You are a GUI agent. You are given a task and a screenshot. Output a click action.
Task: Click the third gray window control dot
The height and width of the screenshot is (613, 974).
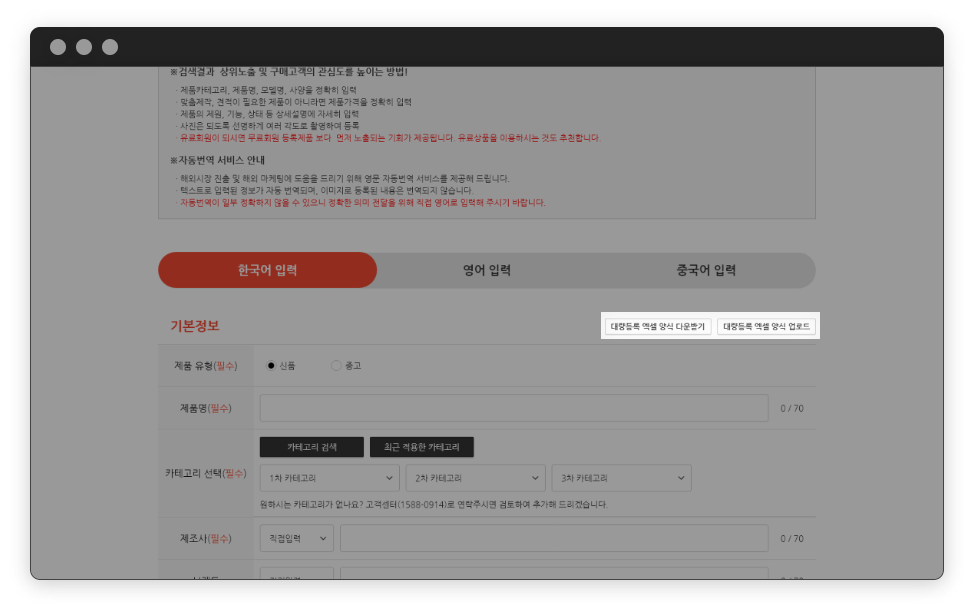(x=110, y=47)
